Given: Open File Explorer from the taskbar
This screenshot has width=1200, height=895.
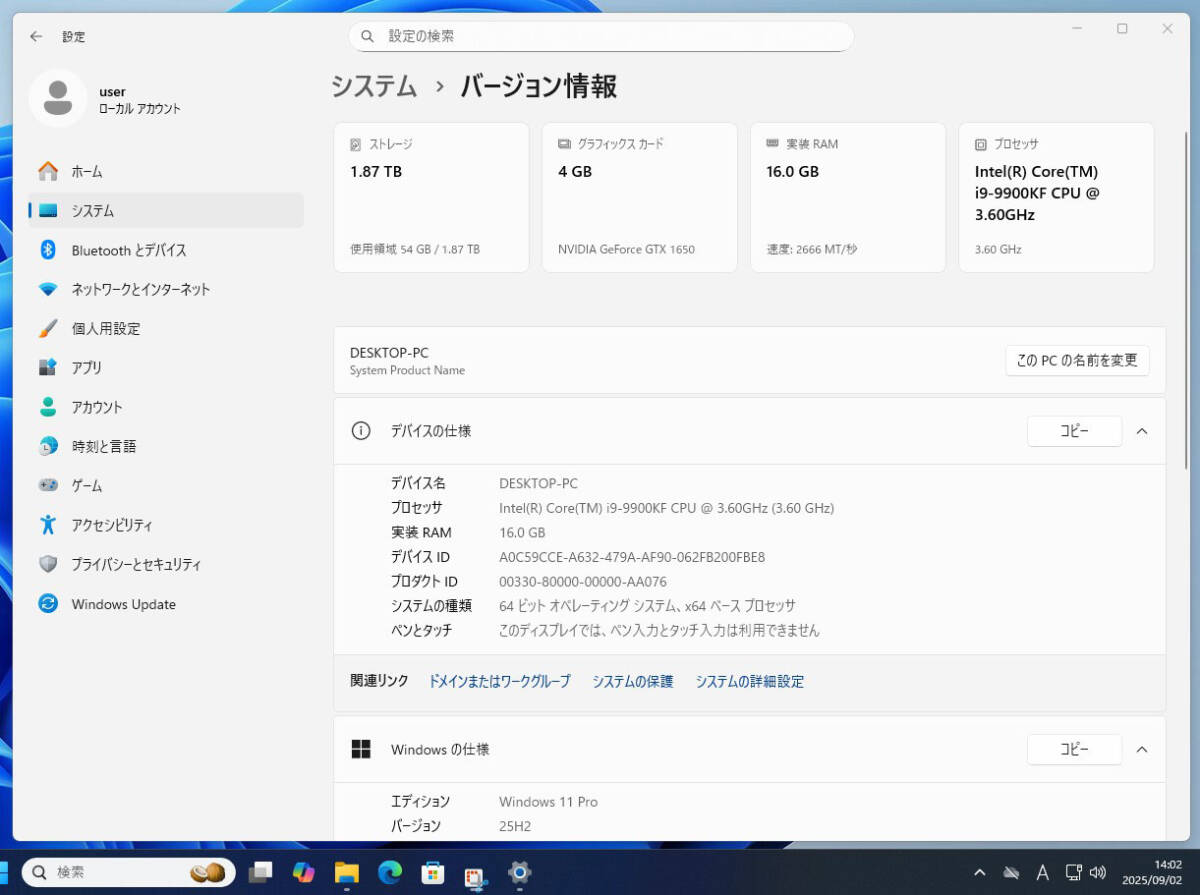Looking at the screenshot, I should 346,872.
